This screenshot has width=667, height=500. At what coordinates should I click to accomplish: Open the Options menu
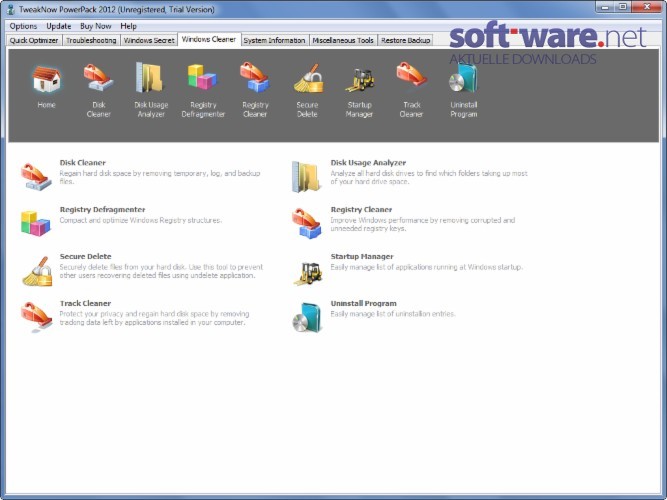pos(23,26)
